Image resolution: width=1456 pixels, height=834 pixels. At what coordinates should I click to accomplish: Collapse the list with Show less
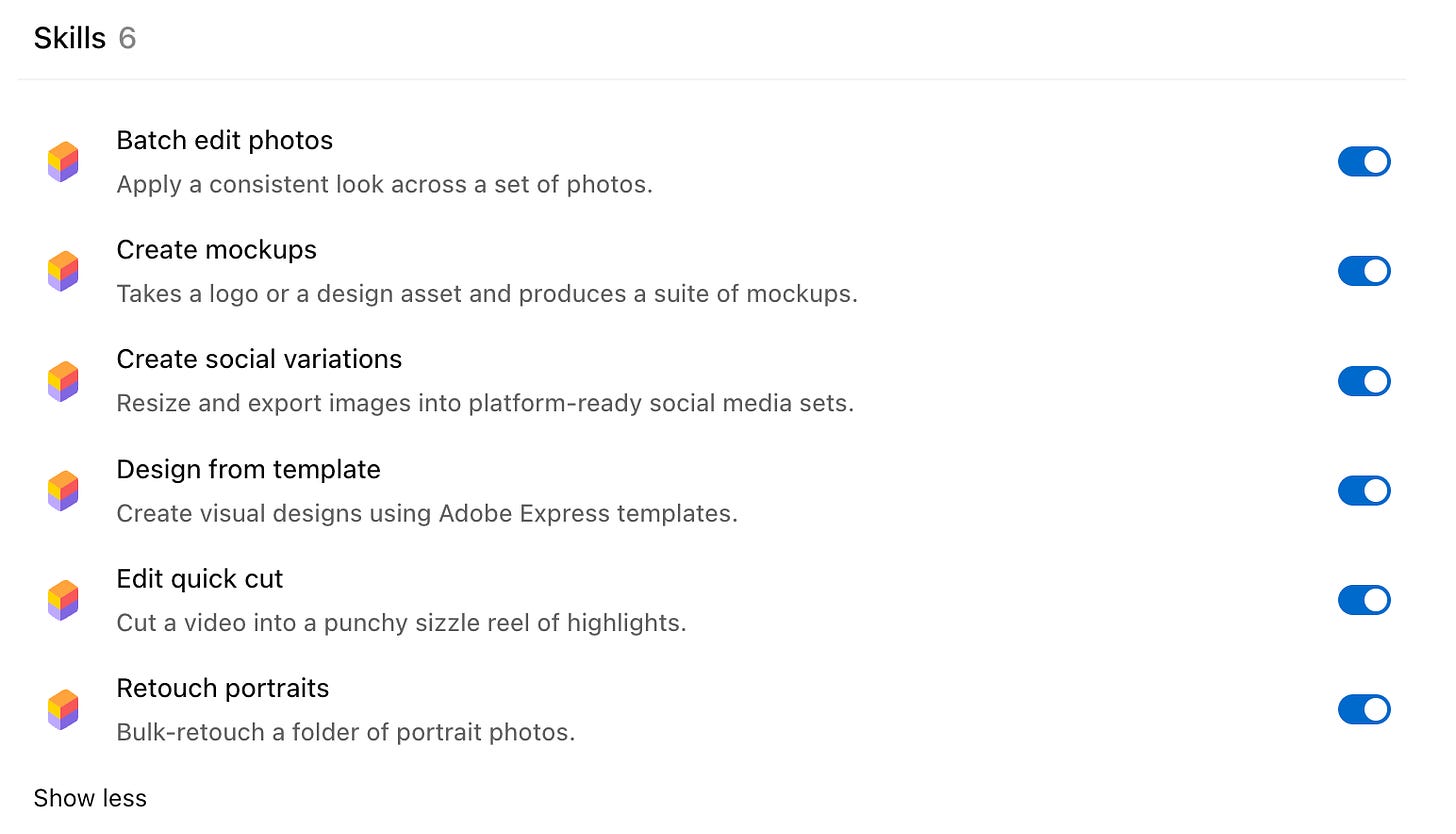point(90,798)
